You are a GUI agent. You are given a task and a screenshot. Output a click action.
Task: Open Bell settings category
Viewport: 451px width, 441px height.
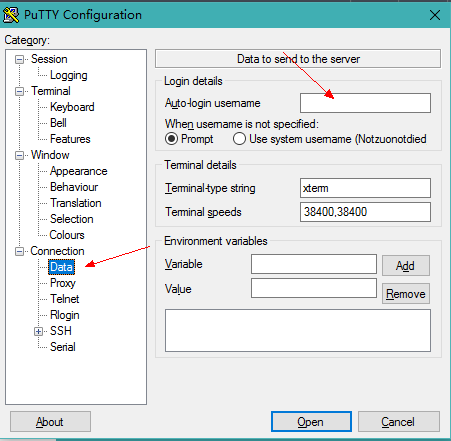pyautogui.click(x=58, y=123)
